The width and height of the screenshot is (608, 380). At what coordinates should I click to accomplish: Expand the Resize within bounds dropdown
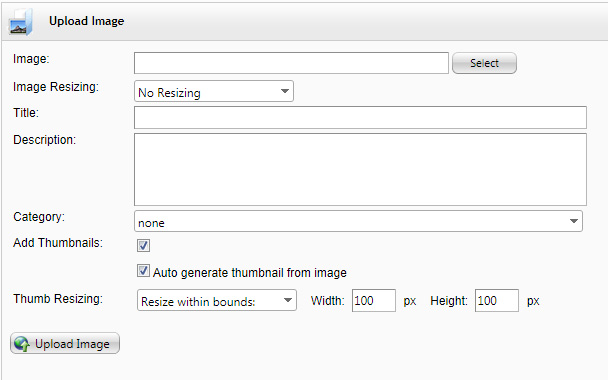click(x=217, y=301)
